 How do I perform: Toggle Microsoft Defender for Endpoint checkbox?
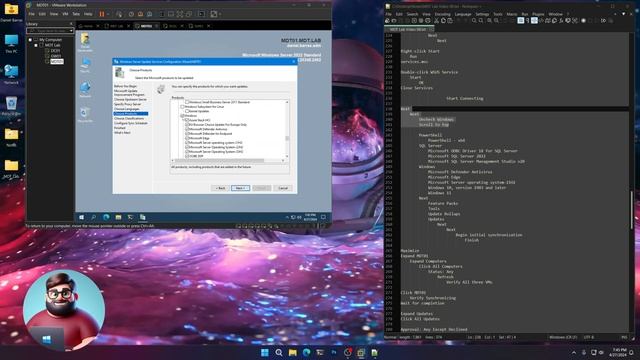(x=187, y=133)
